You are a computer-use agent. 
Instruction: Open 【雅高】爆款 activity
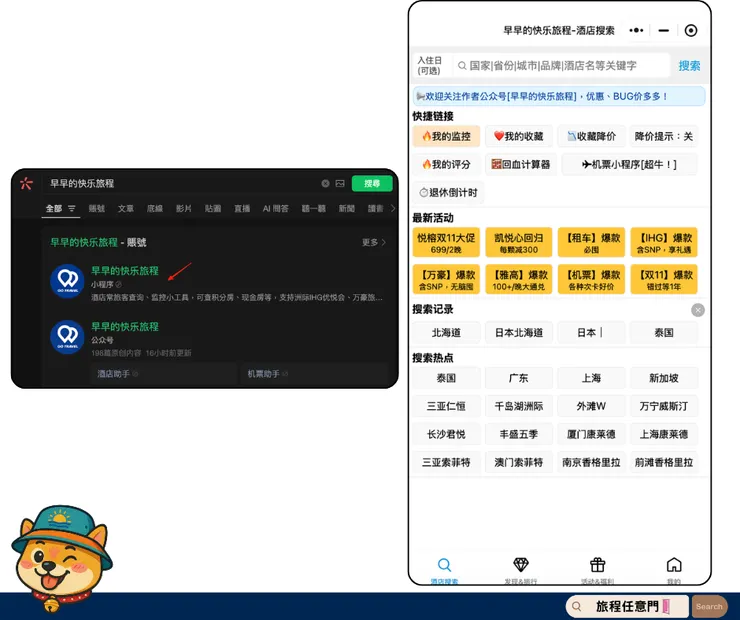[519, 279]
